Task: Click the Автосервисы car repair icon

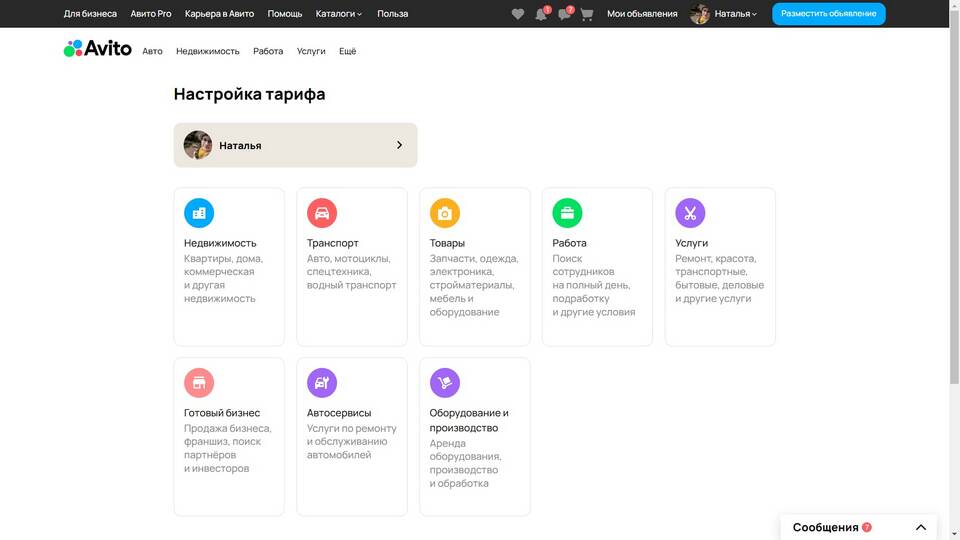Action: click(x=322, y=383)
